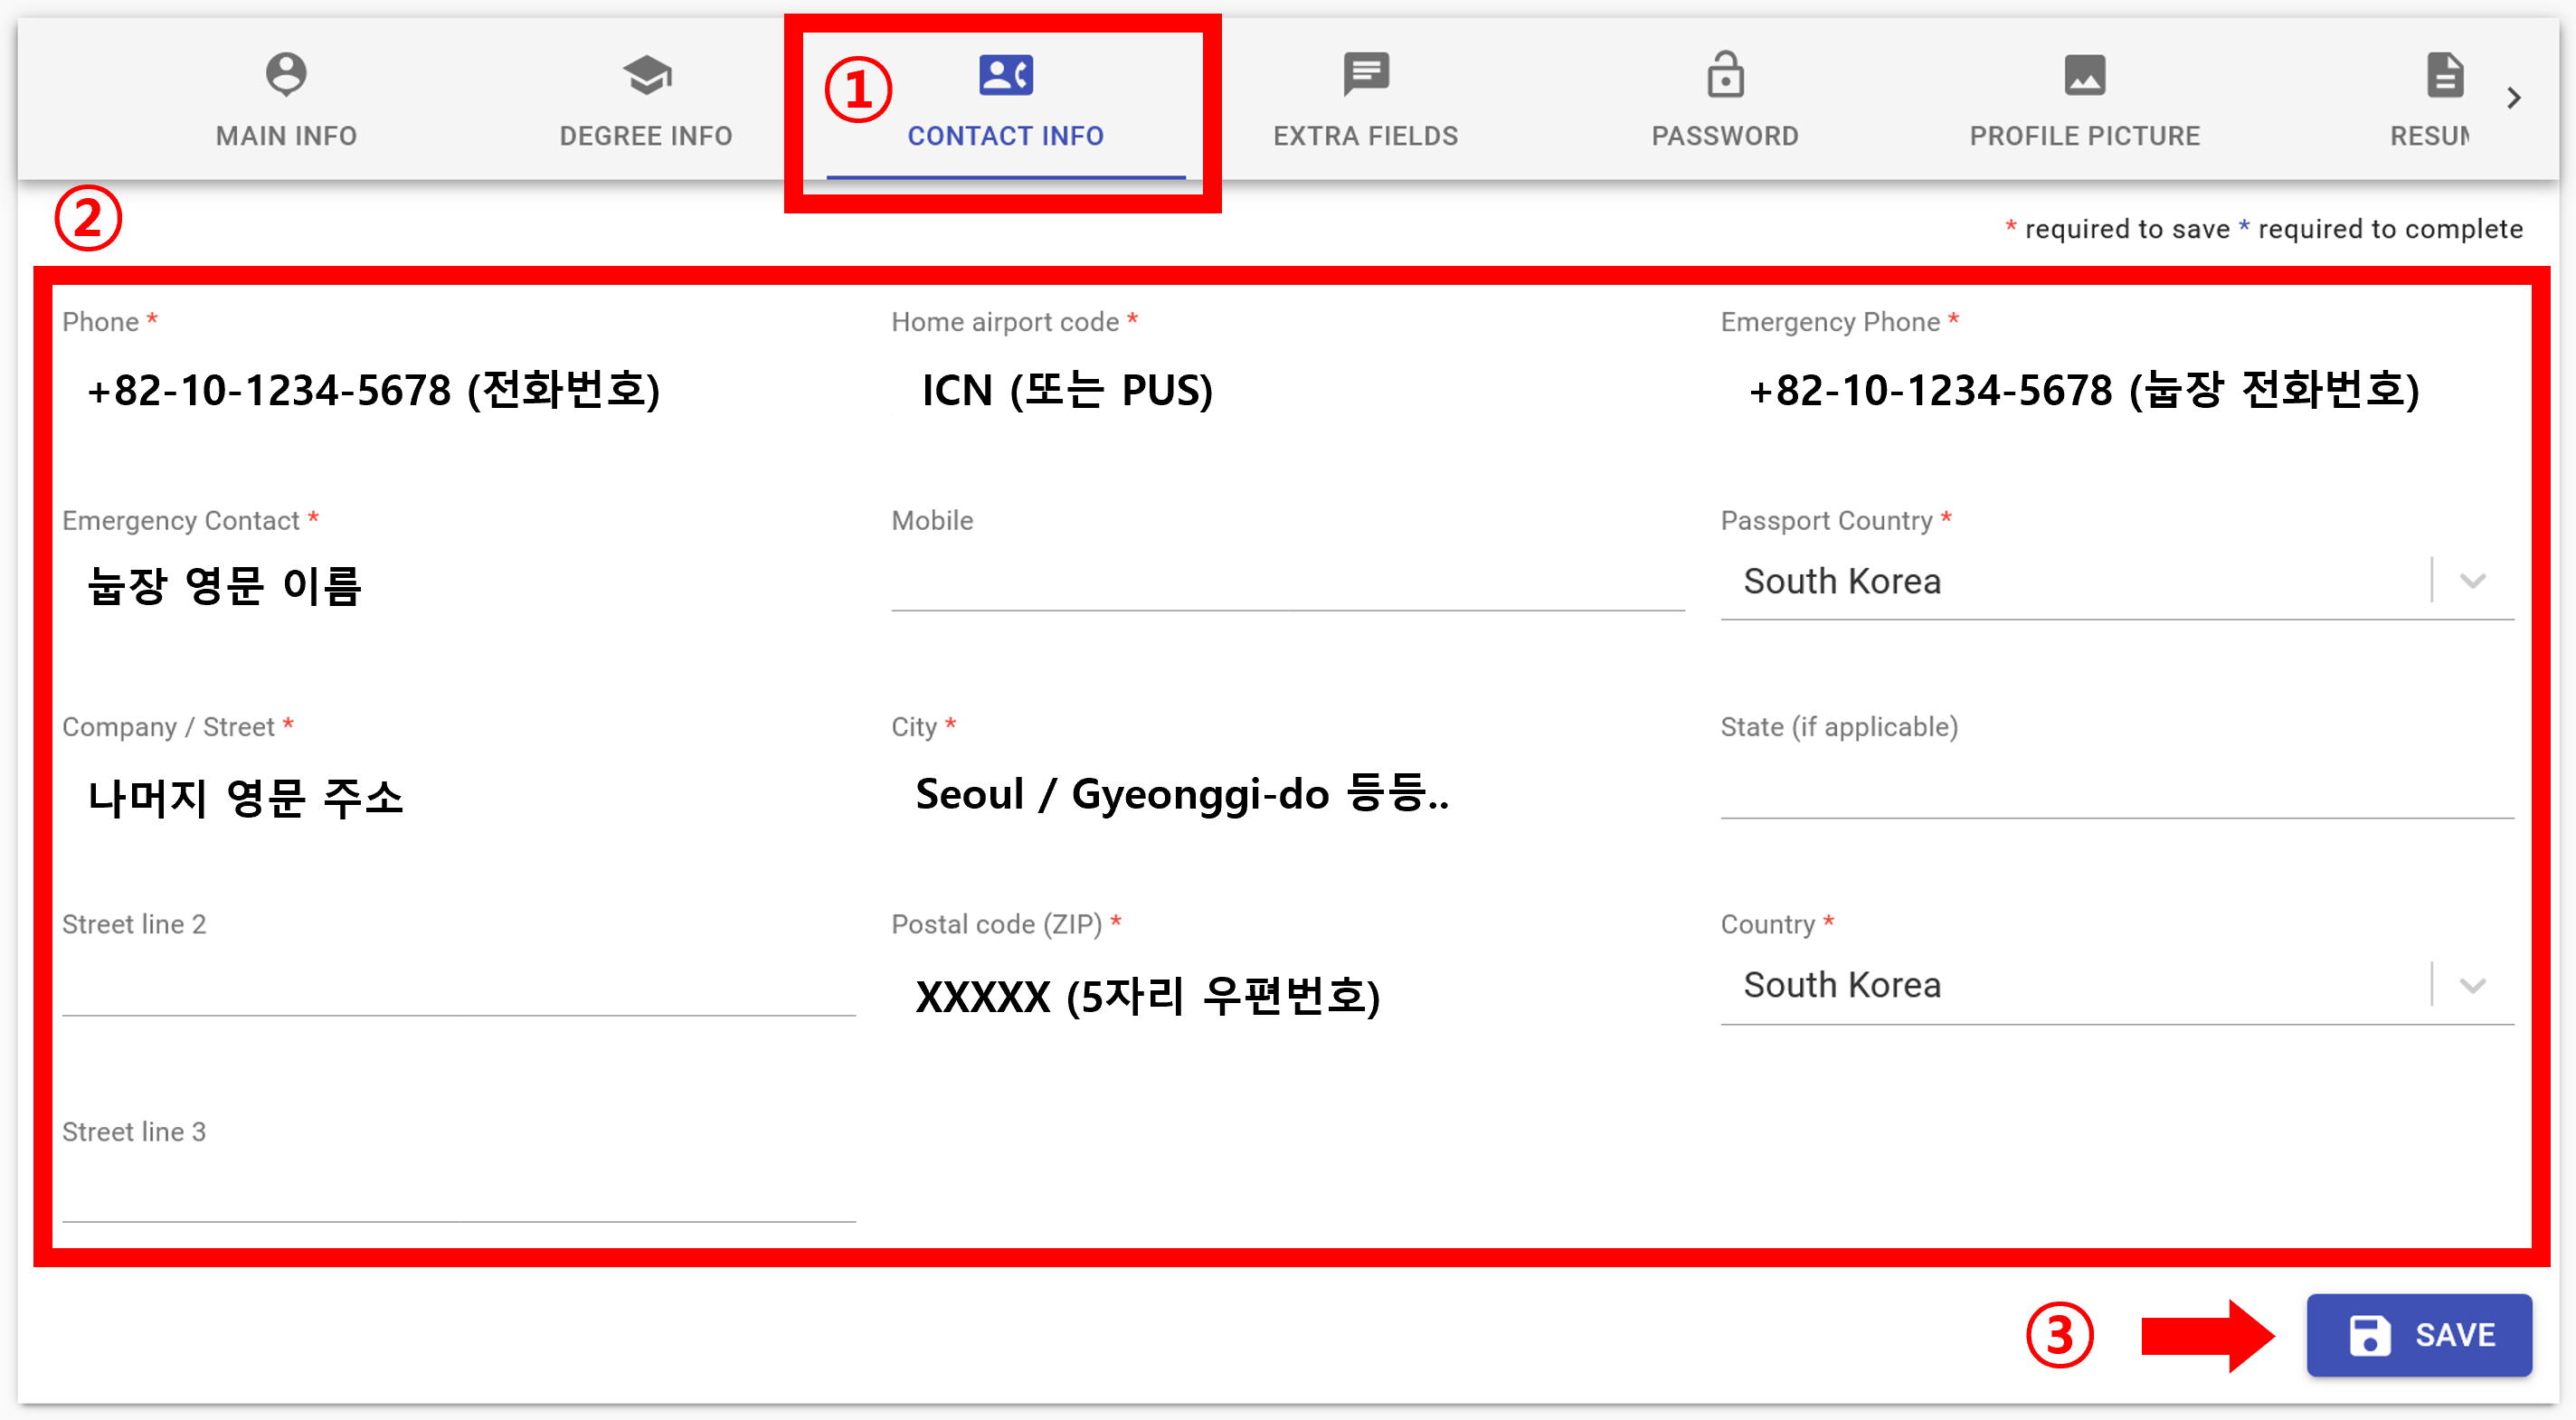Switch to the PASSWORD tab label
The image size is (2576, 1420).
1725,136
